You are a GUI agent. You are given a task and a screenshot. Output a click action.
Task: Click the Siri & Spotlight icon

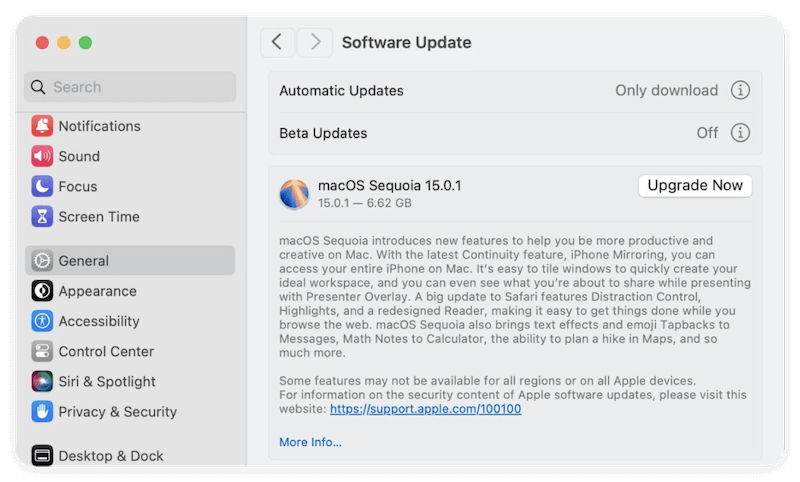point(42,381)
